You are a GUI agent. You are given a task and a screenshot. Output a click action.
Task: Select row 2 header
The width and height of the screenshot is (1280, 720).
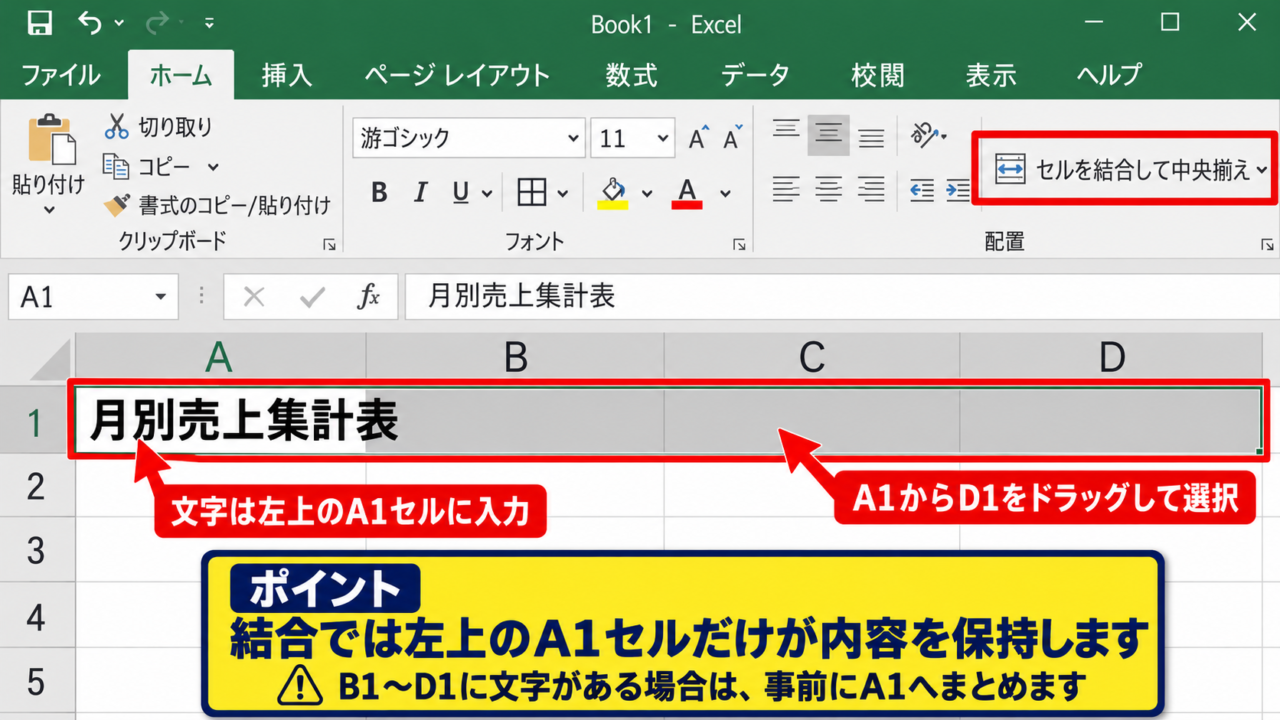36,486
